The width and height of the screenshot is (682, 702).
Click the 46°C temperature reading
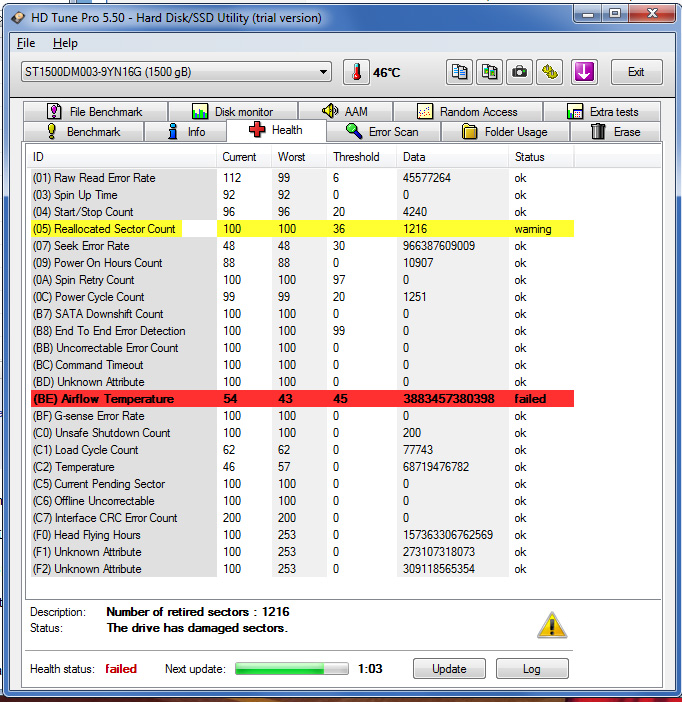pos(386,73)
